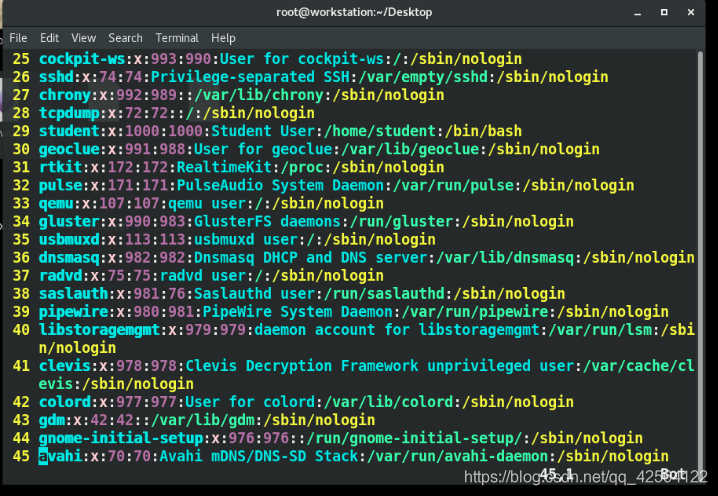Image resolution: width=718 pixels, height=496 pixels.
Task: Click '/var/lib/colord' path
Action: coord(388,402)
